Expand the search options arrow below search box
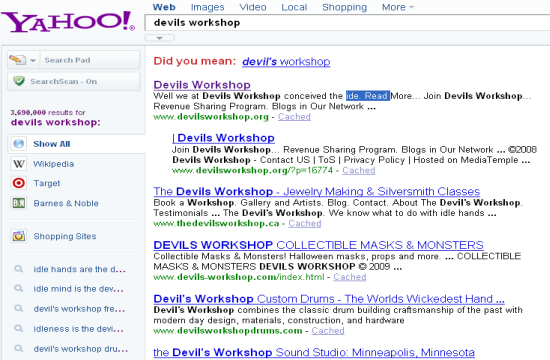550x360 pixels. pos(160,38)
